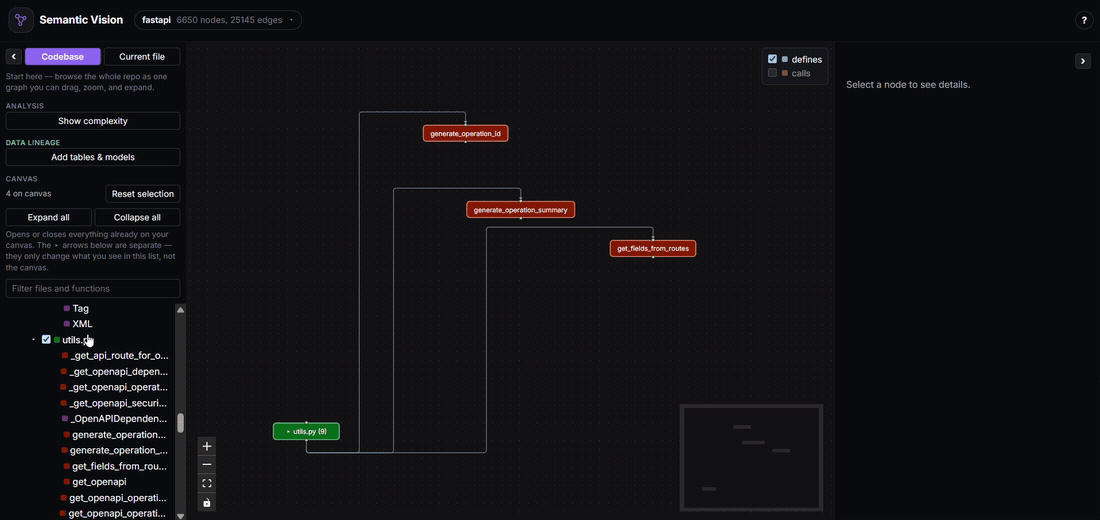Click the file list scrollbar up arrow
The image size is (1100, 520).
tap(180, 309)
